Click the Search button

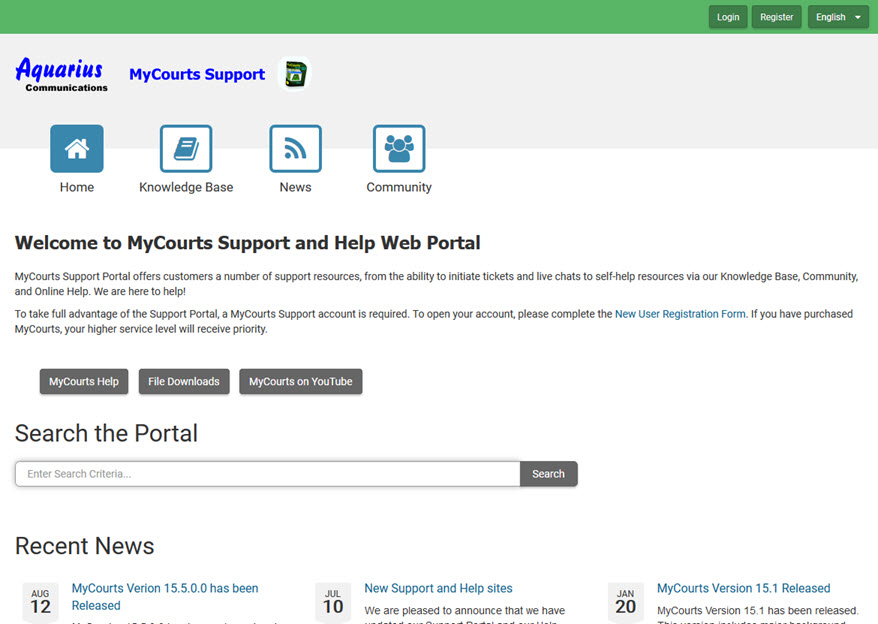coord(548,474)
